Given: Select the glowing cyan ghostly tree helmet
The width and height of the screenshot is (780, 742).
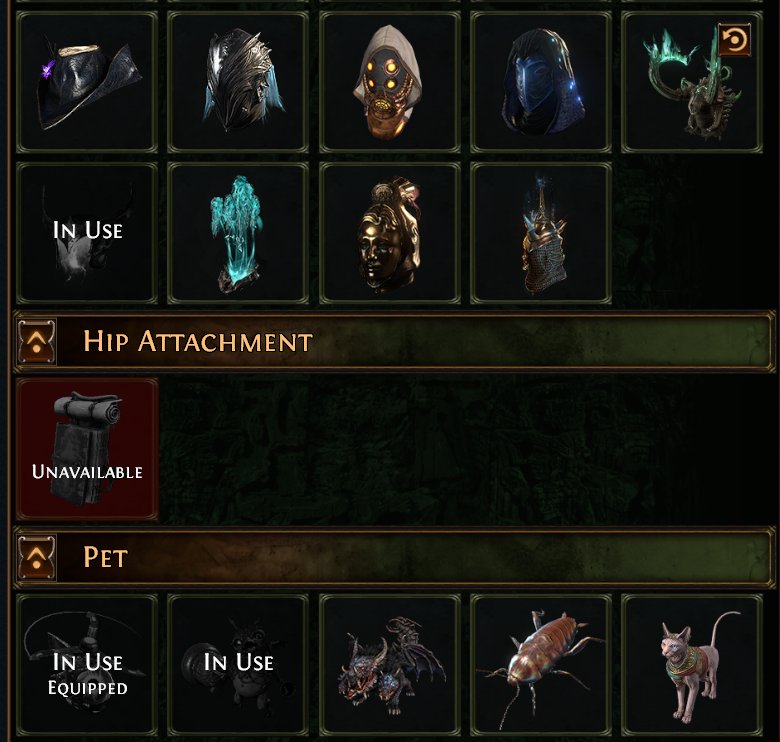Looking at the screenshot, I should (238, 233).
